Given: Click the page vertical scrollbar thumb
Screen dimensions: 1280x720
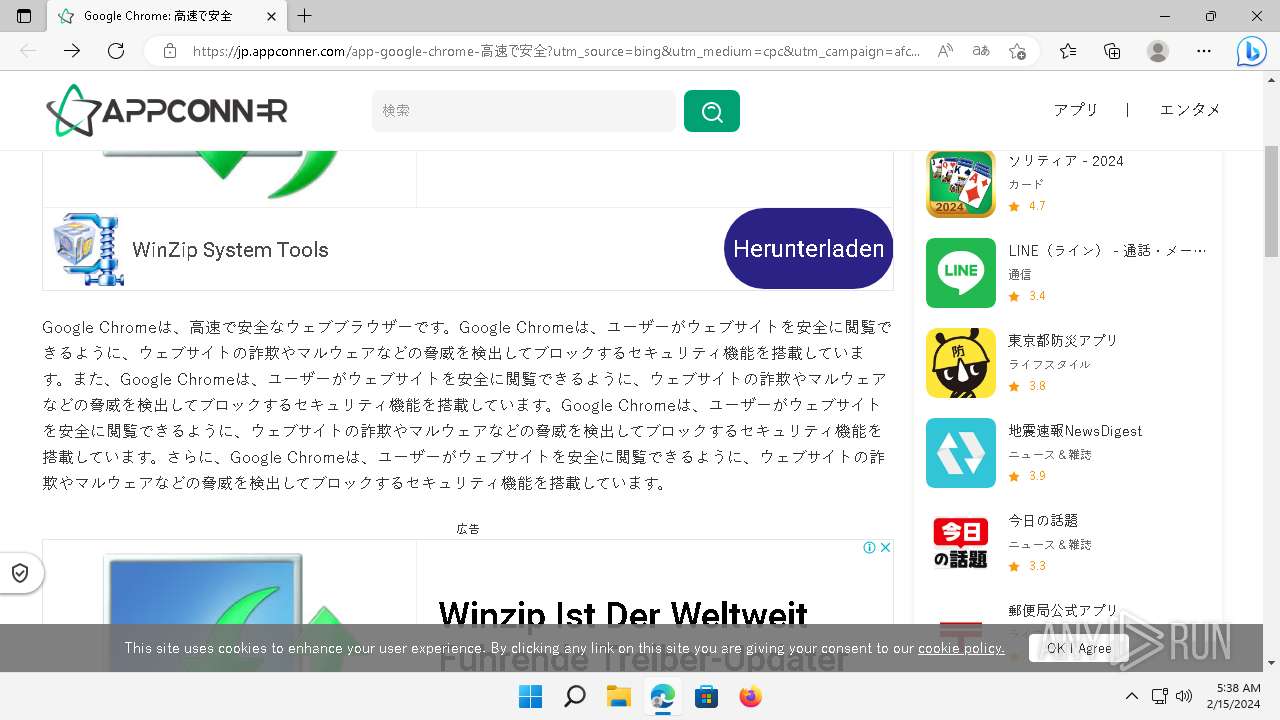Looking at the screenshot, I should [x=1272, y=201].
